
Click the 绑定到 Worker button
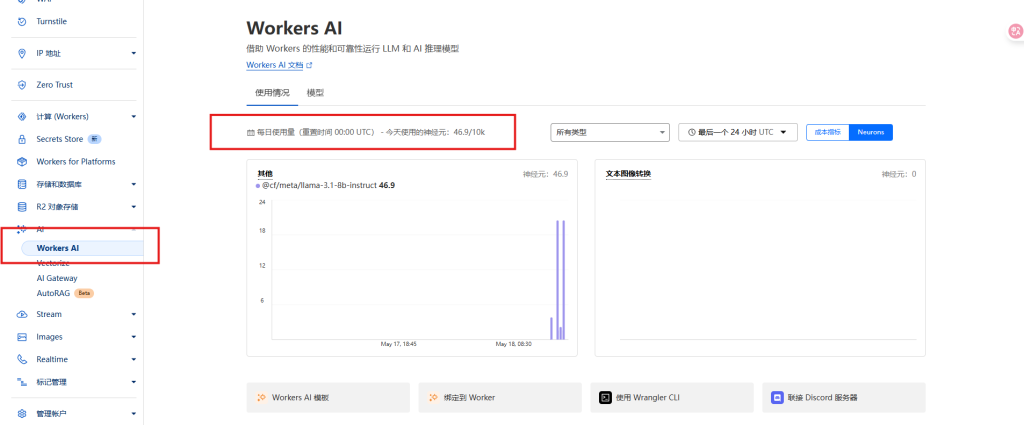pos(500,397)
